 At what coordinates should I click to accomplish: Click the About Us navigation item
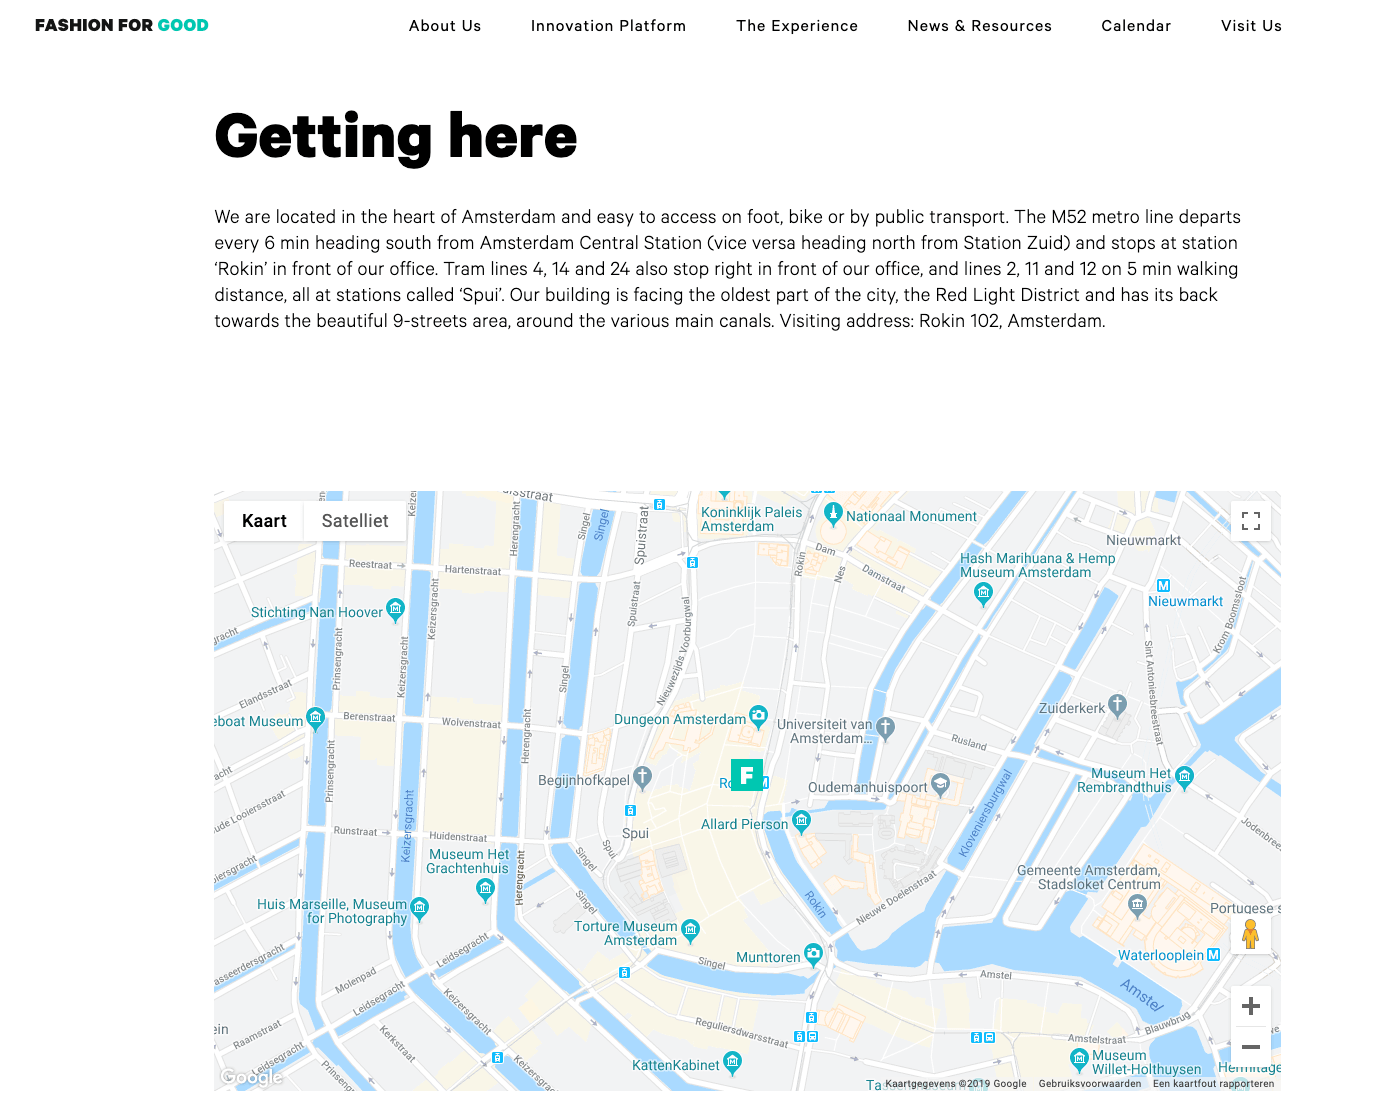[x=445, y=26]
